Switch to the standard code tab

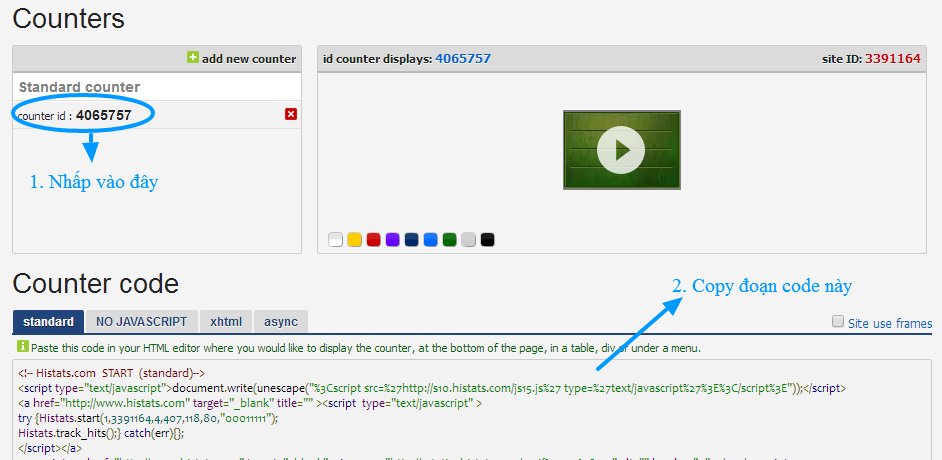tap(48, 322)
